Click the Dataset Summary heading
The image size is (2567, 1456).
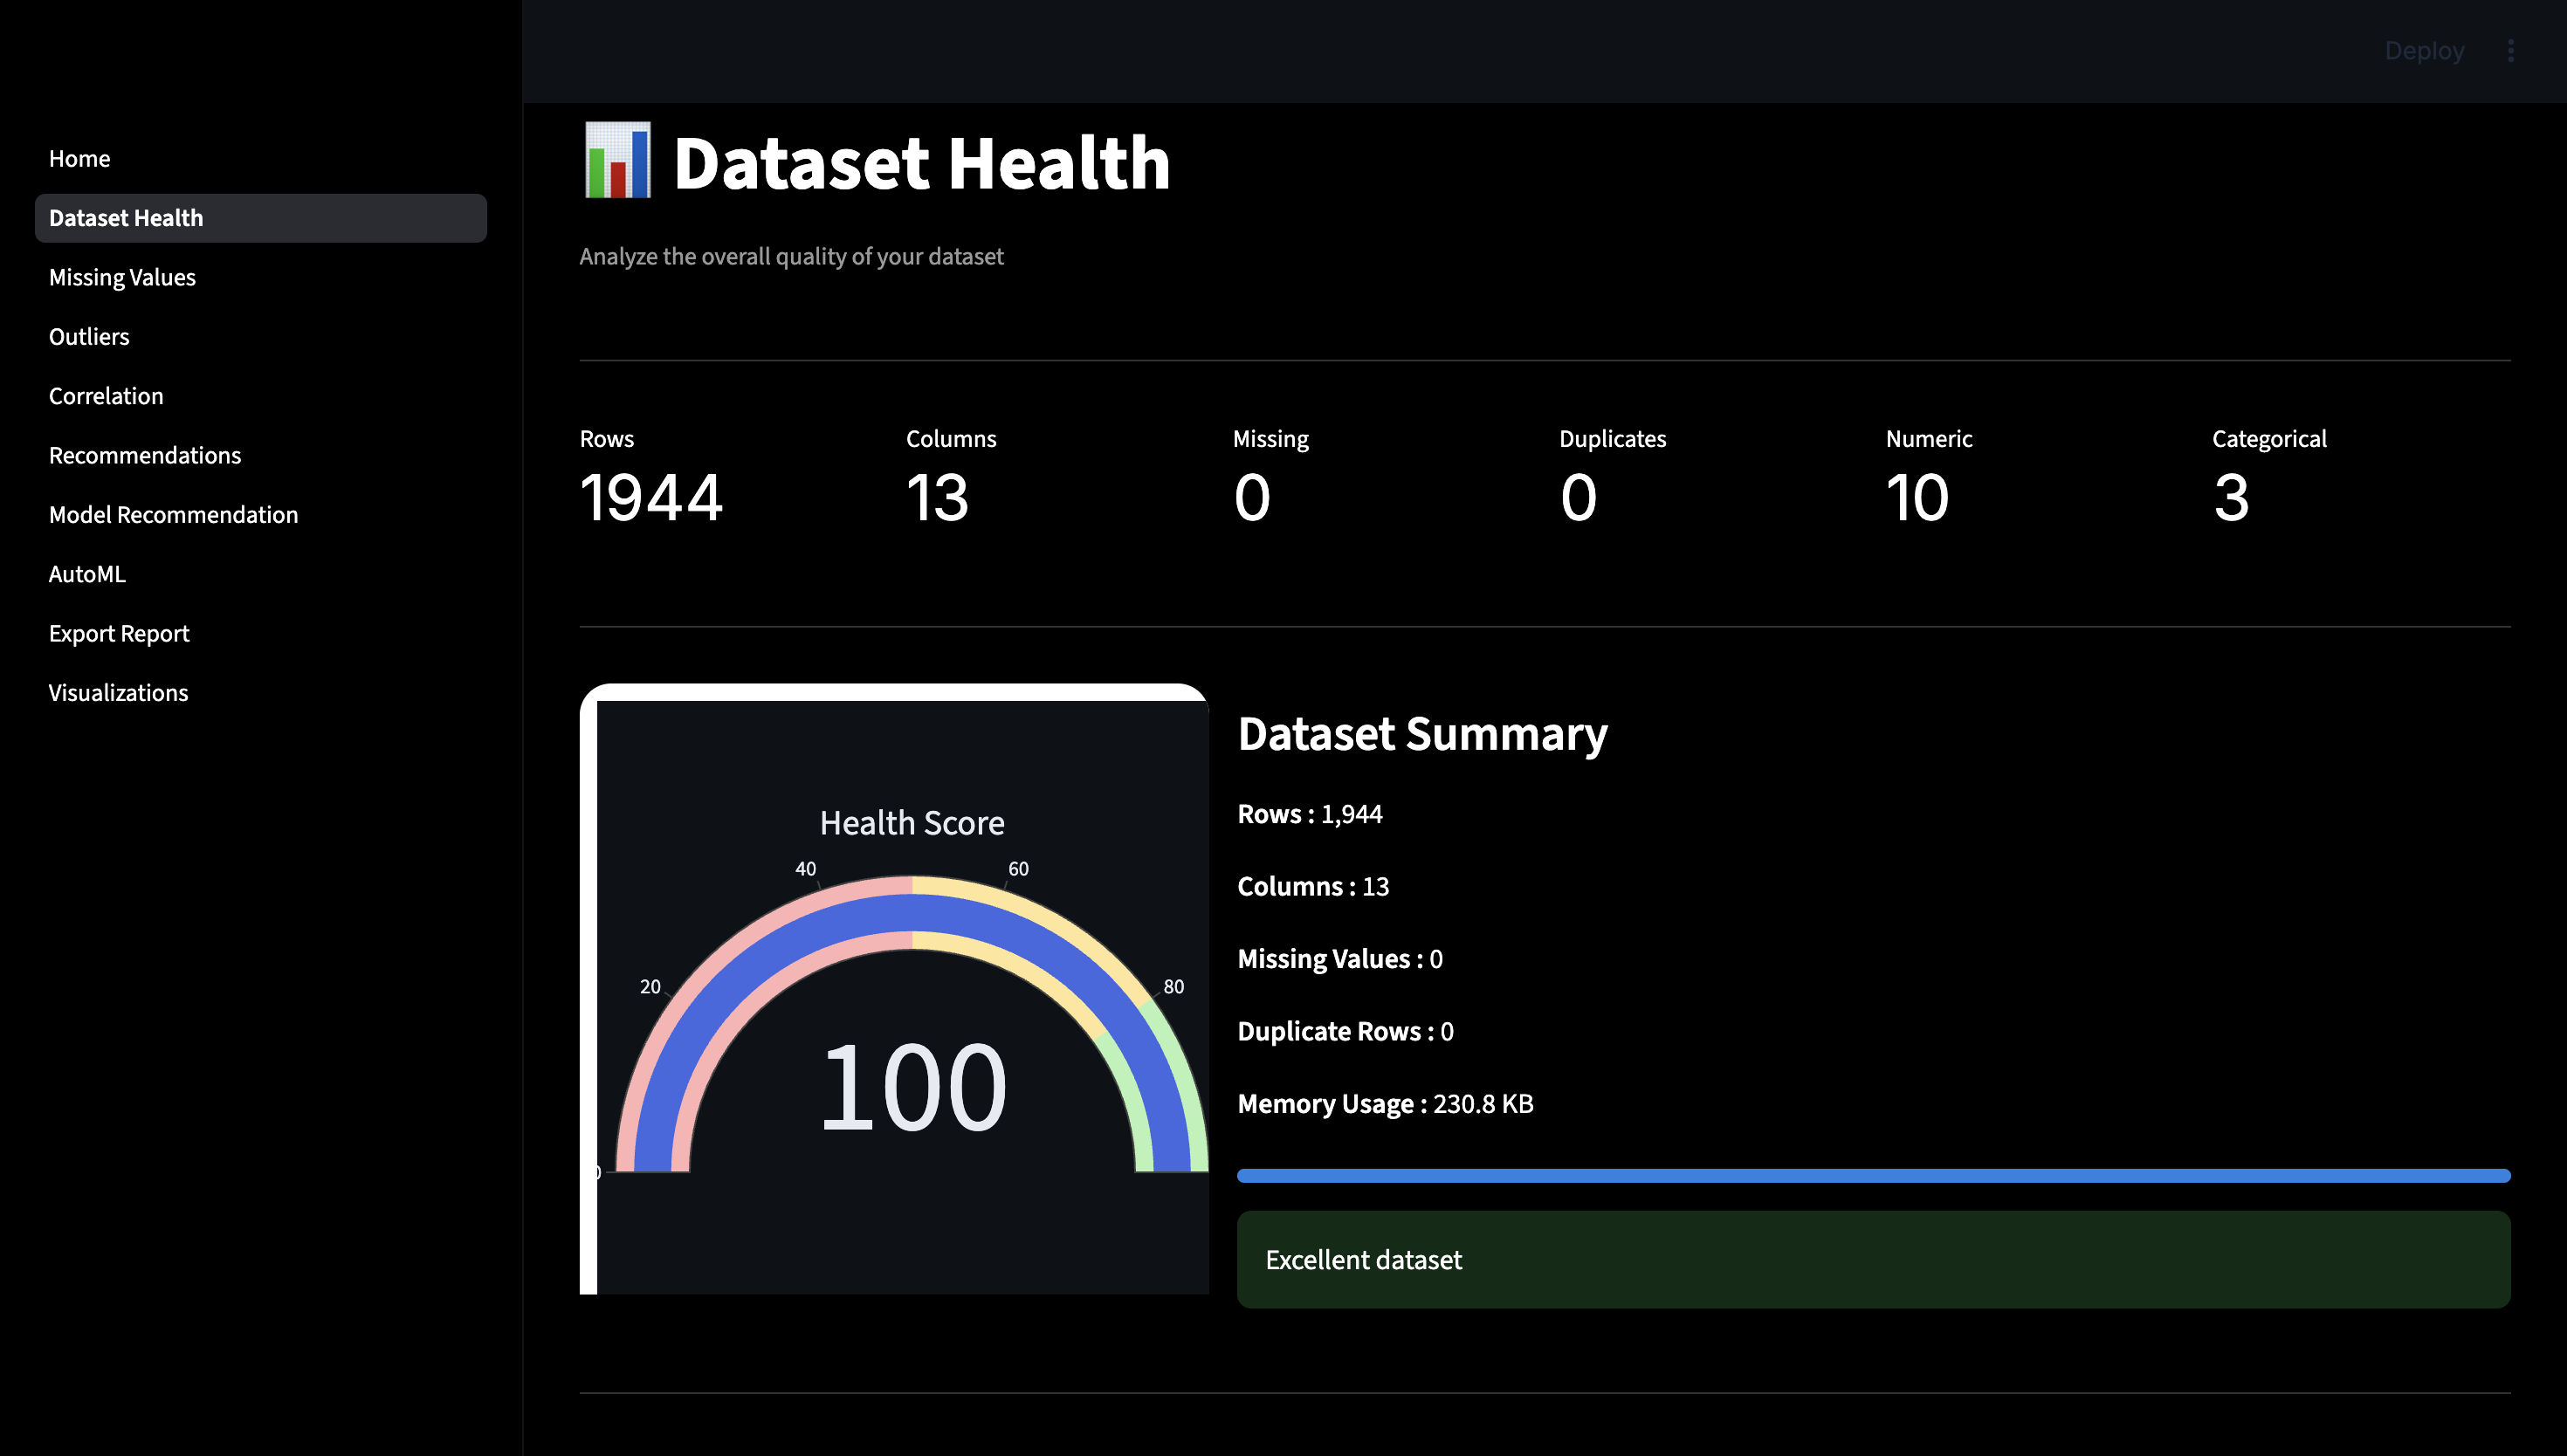(x=1422, y=733)
